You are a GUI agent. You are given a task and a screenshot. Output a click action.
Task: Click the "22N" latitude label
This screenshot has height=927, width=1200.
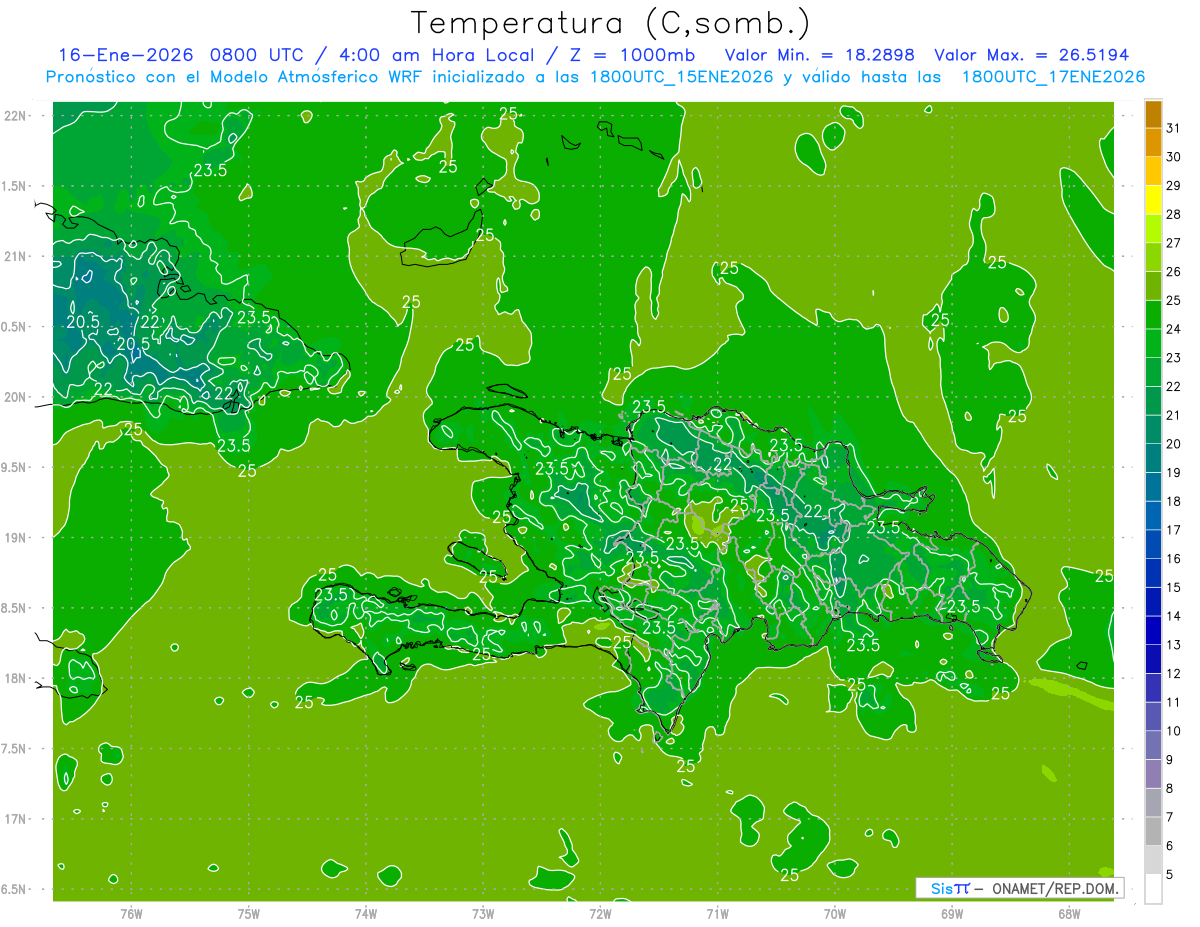point(16,116)
